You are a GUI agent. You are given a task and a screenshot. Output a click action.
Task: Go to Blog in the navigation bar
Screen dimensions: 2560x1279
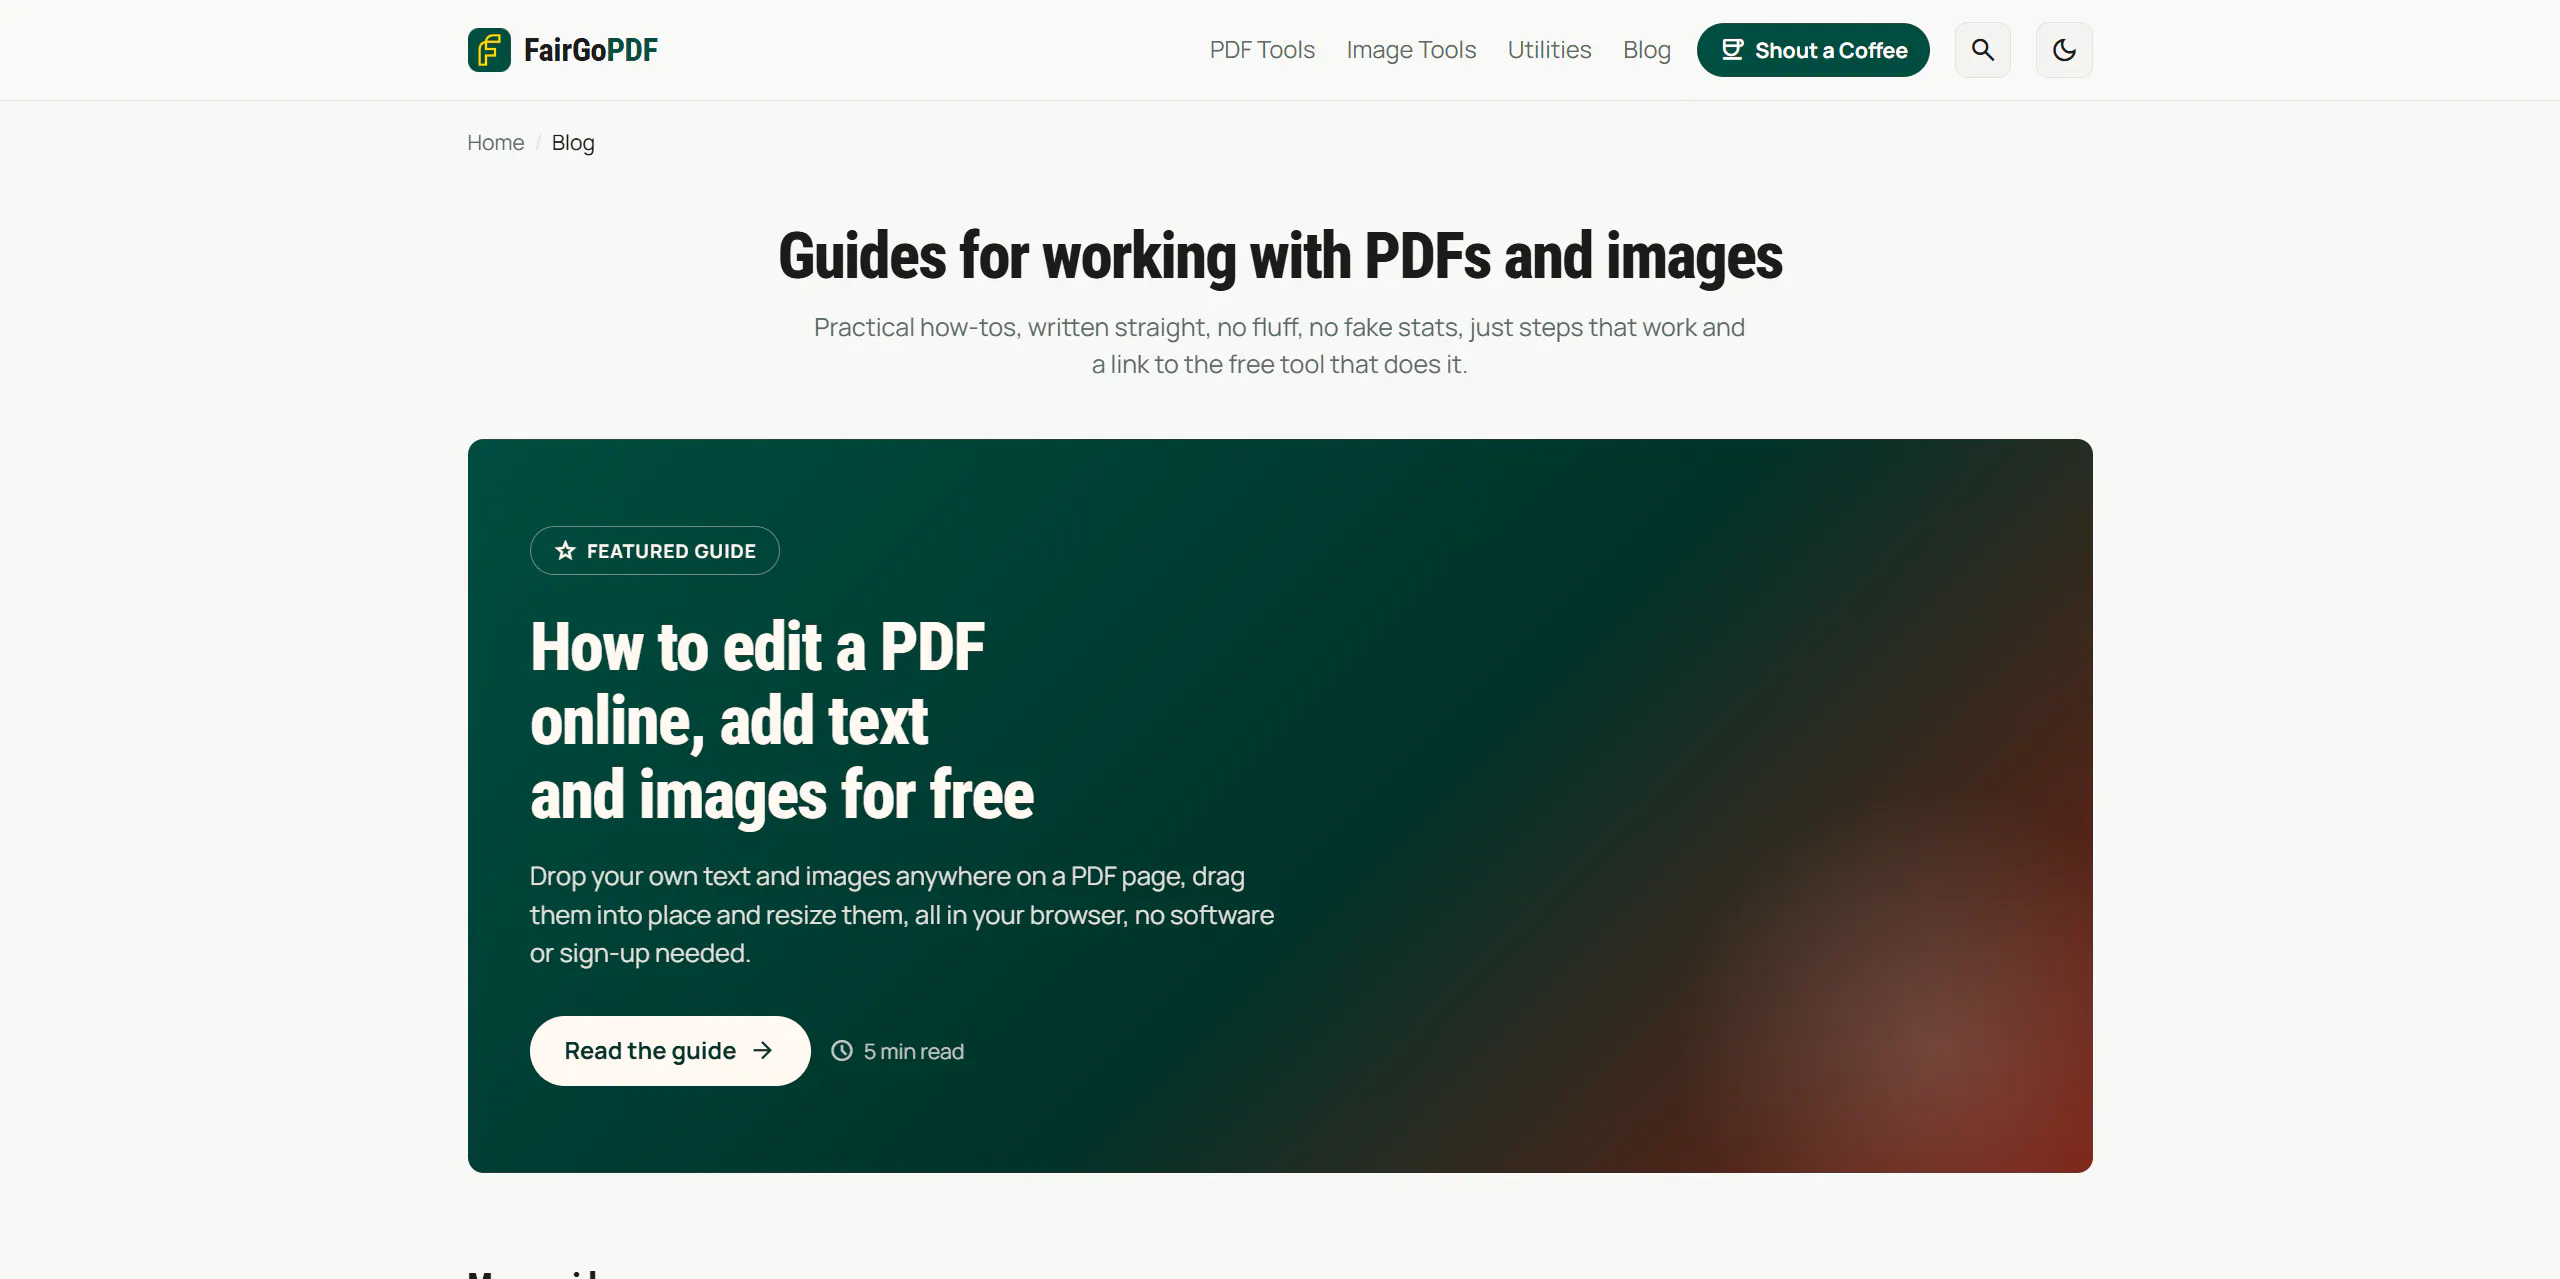[x=1647, y=50]
